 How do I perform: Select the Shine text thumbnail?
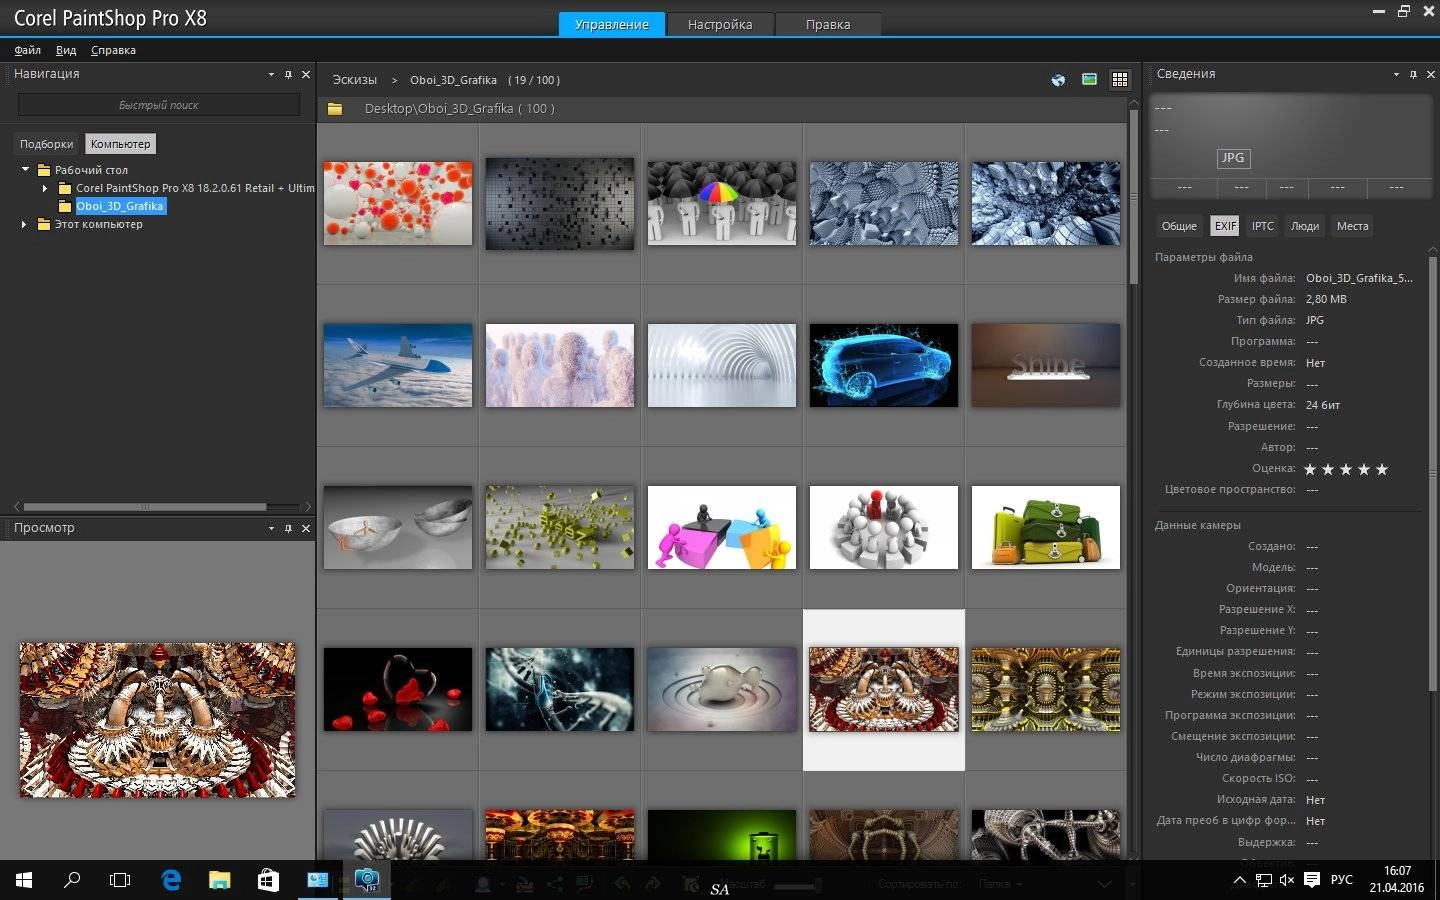pos(1046,365)
